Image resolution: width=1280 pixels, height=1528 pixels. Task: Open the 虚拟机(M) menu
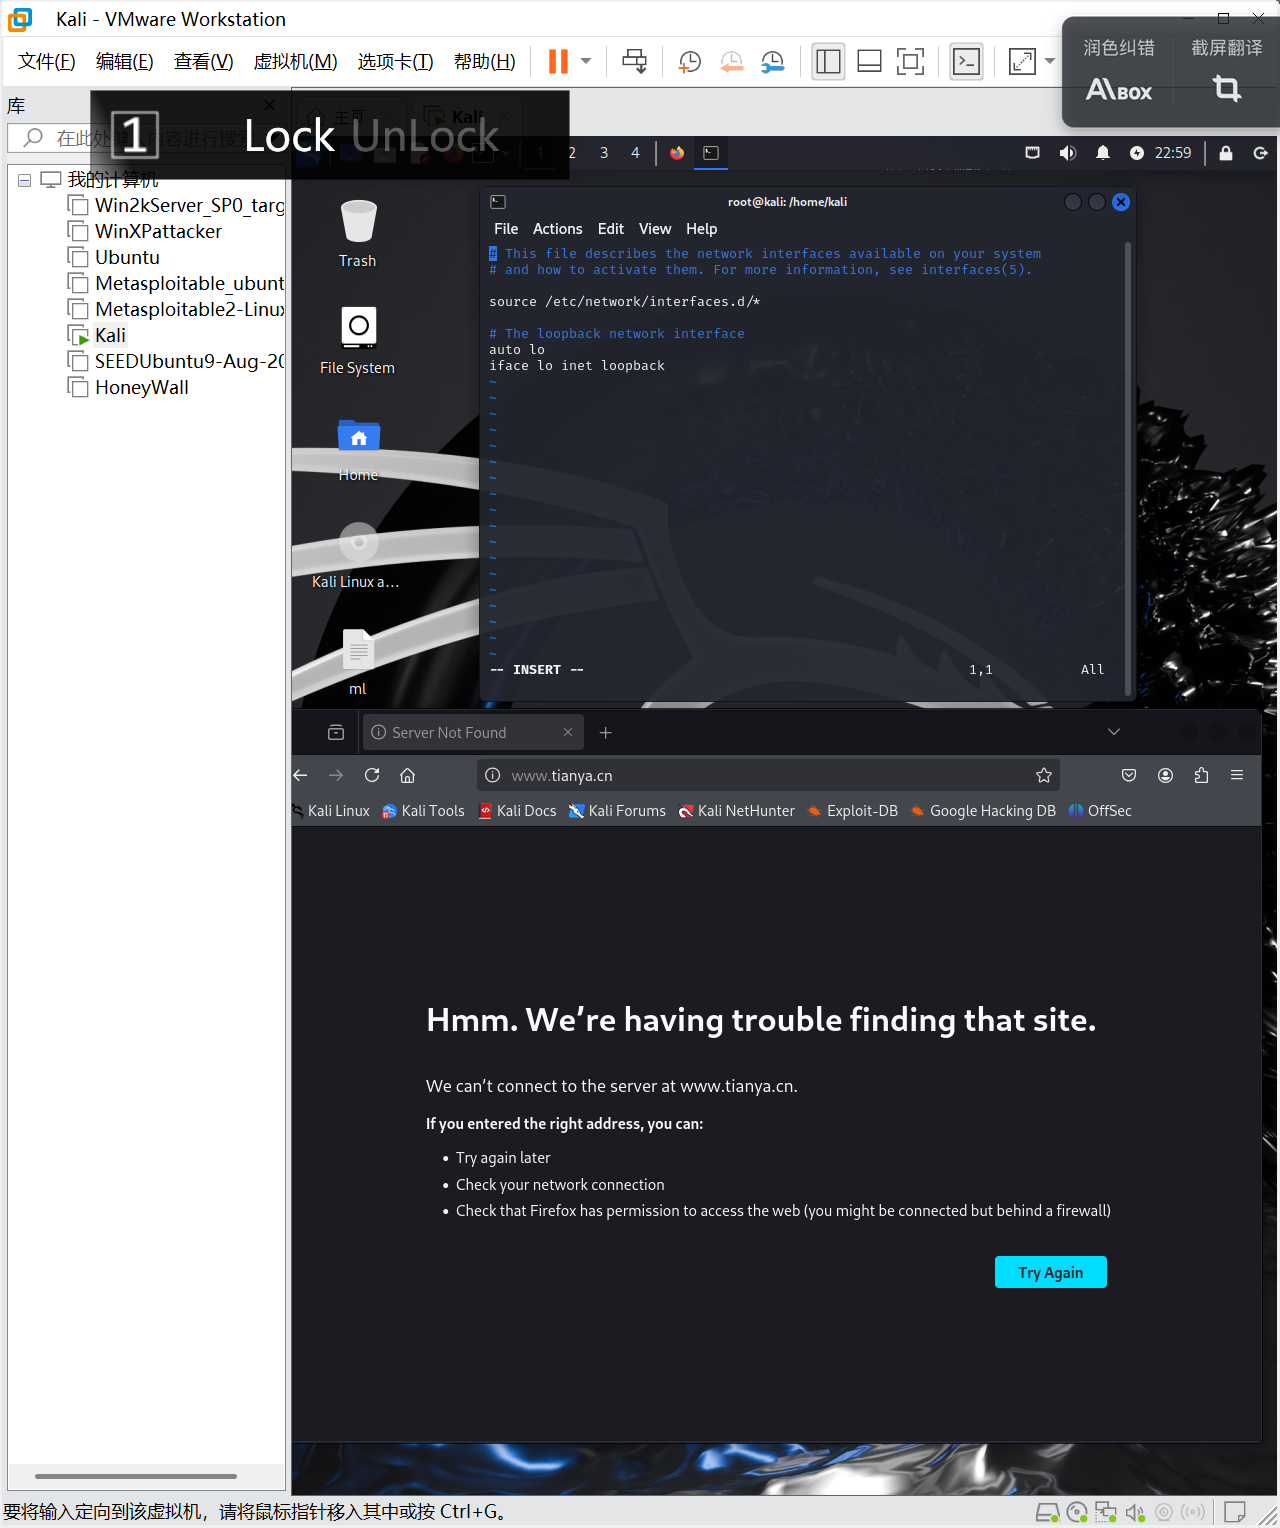pos(296,62)
